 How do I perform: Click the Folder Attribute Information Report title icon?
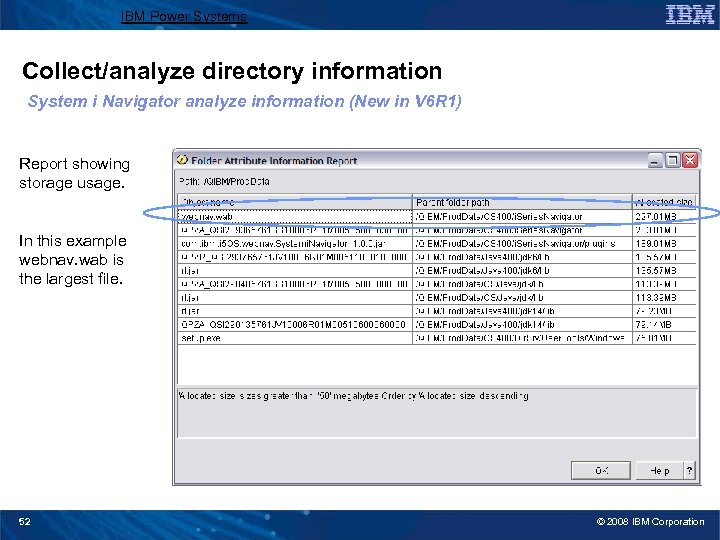(182, 160)
